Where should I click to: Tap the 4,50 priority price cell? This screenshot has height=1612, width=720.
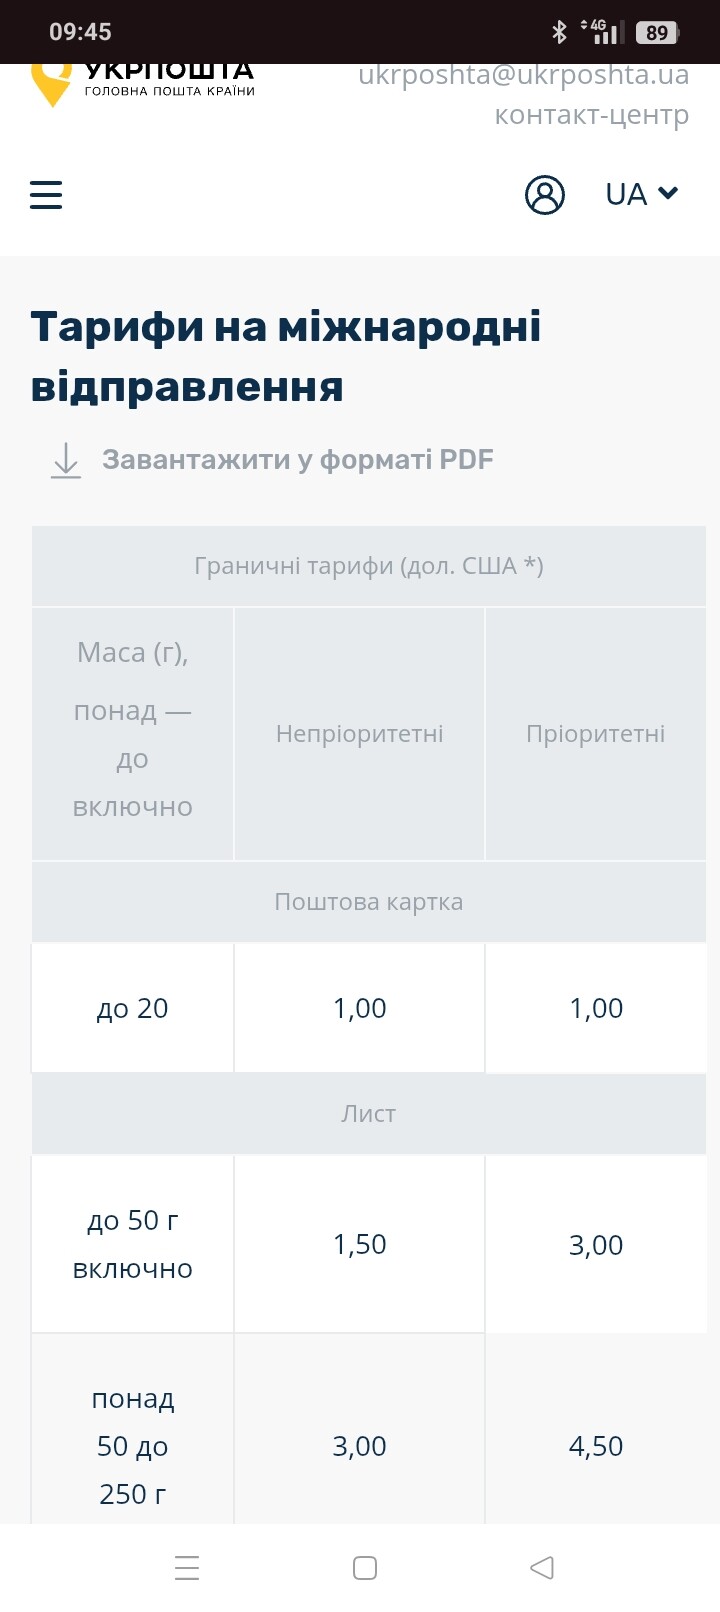595,1446
